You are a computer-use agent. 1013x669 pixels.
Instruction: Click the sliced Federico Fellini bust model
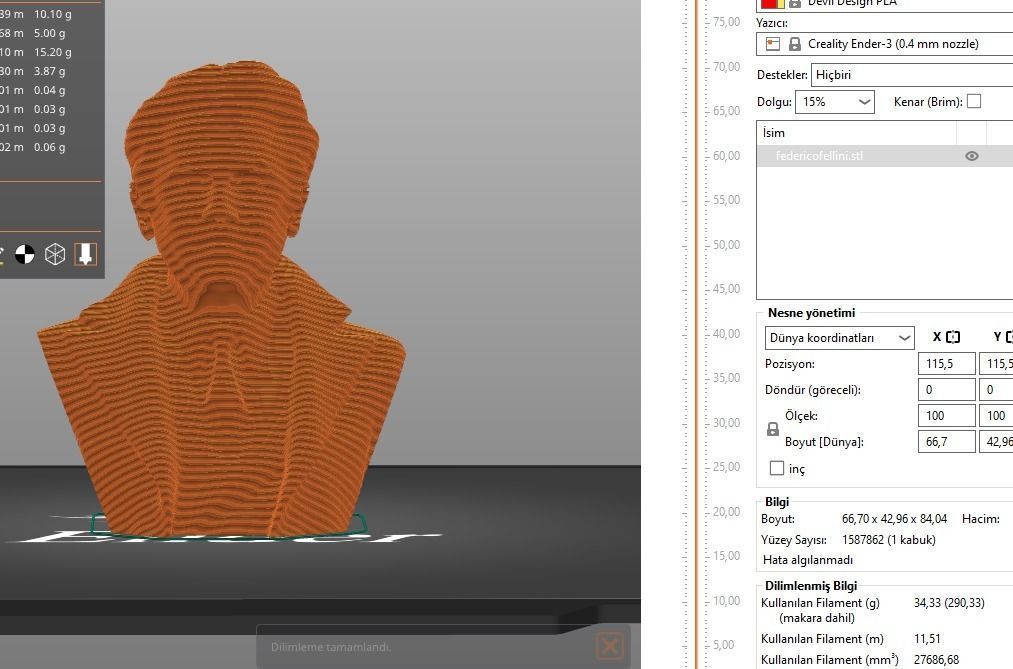coord(222,300)
